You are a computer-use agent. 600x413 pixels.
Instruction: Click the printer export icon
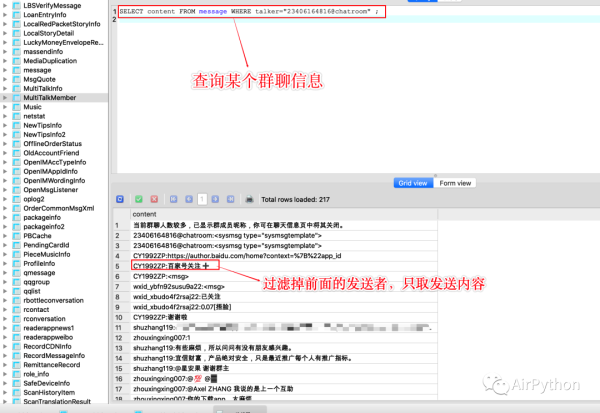pos(249,199)
